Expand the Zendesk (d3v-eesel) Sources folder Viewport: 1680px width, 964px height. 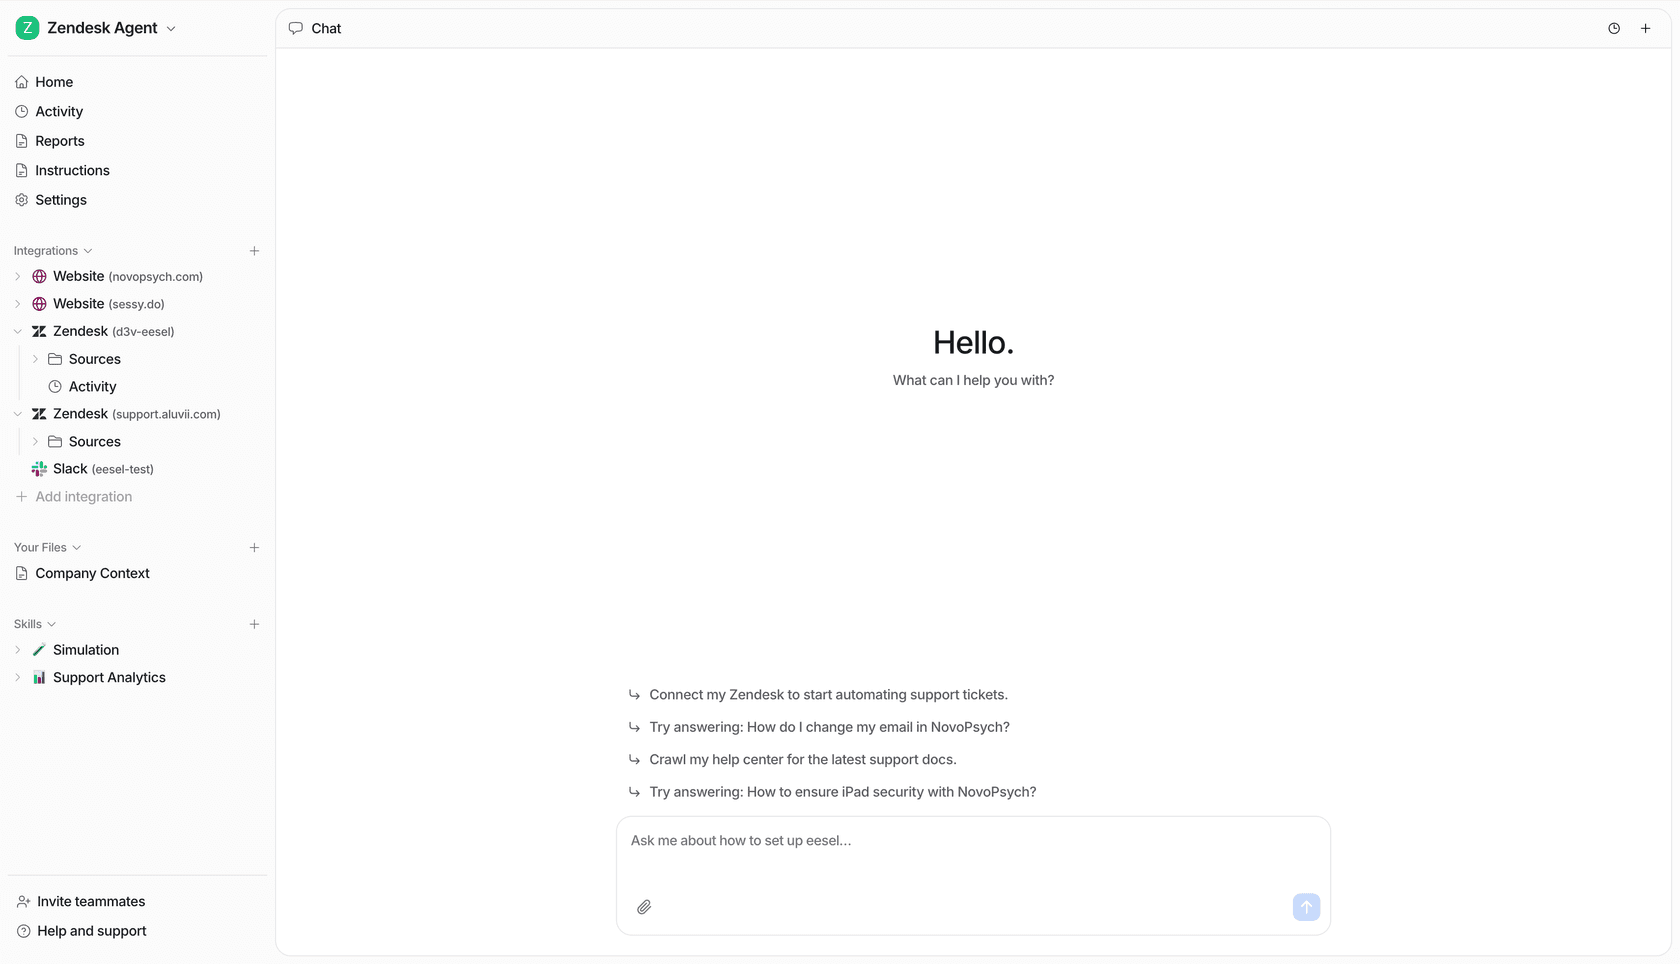pos(35,358)
